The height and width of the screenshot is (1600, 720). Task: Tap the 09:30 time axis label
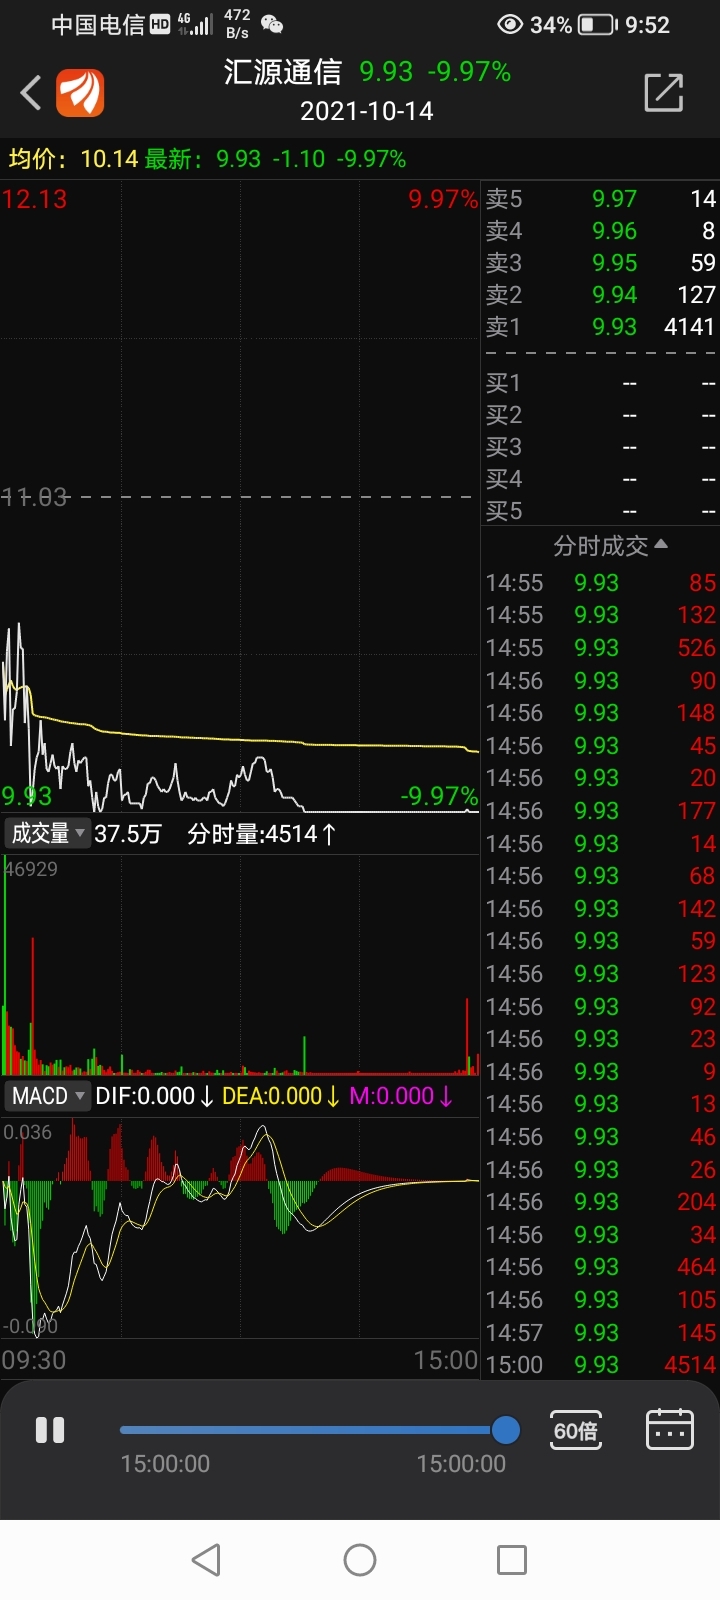pyautogui.click(x=34, y=1360)
